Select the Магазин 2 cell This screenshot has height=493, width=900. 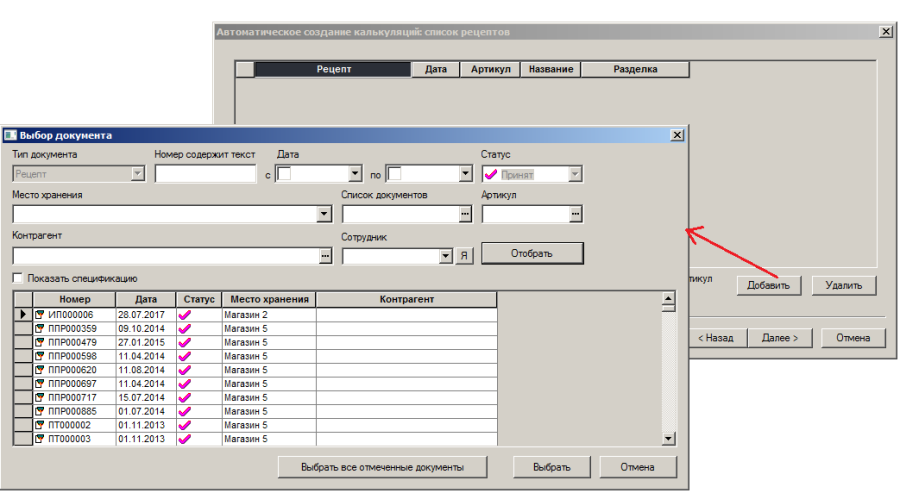(269, 315)
